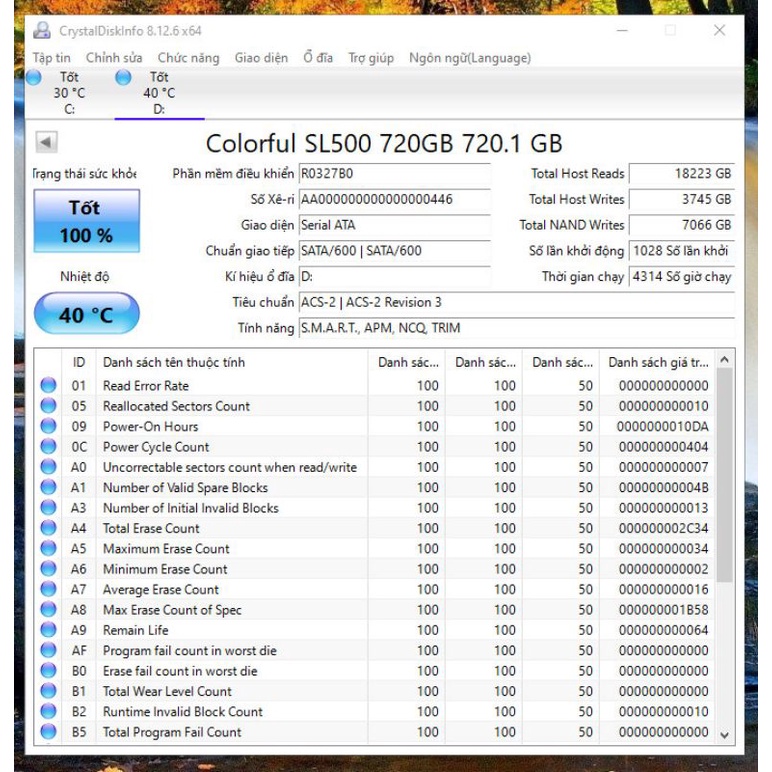
Task: Click the scrollbar up arrow in attribute list
Action: tap(724, 360)
